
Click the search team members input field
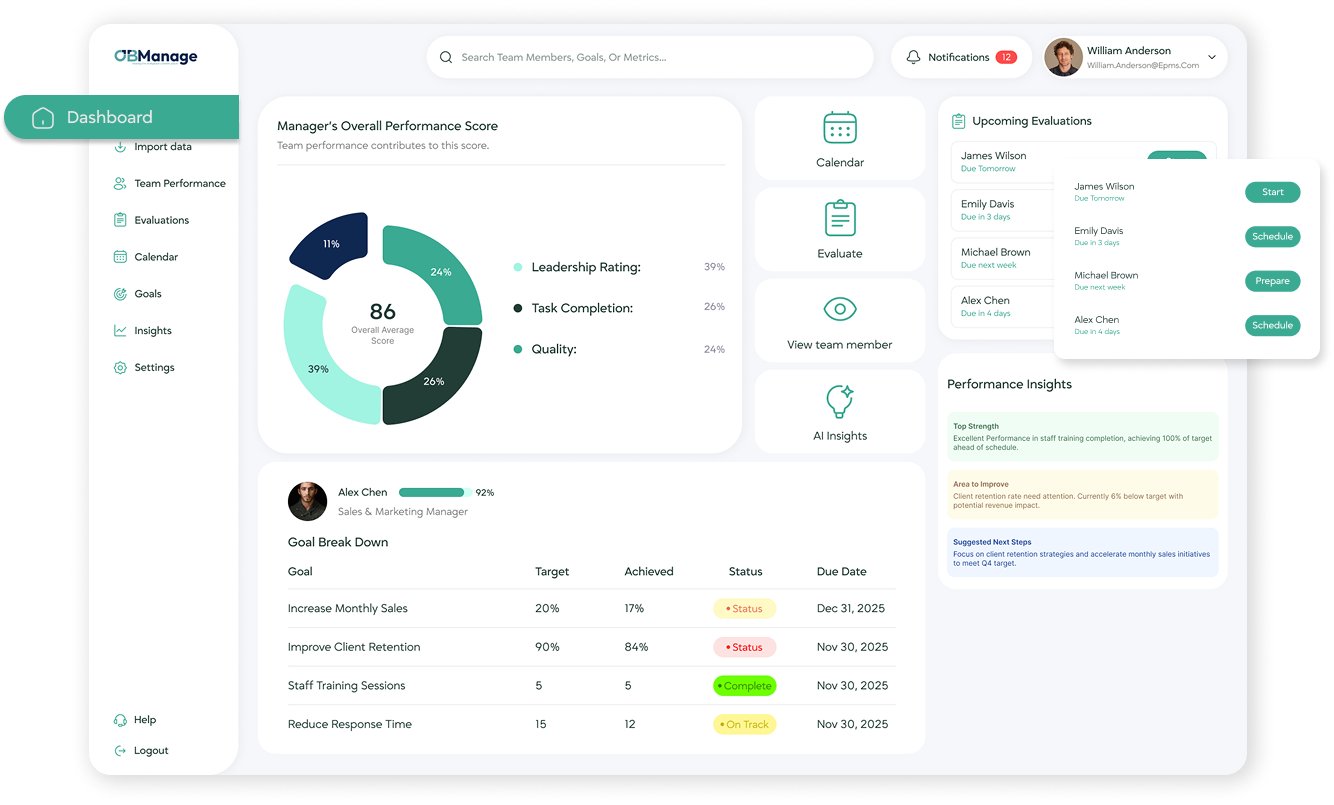[660, 58]
